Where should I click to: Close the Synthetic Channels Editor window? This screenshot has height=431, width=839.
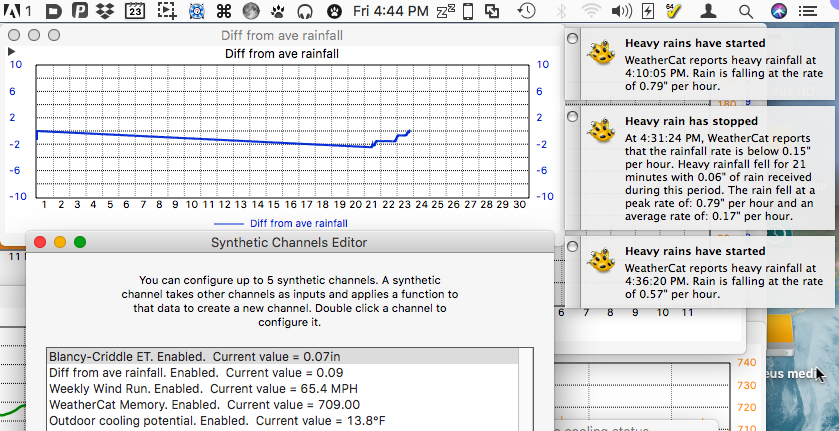[40, 242]
